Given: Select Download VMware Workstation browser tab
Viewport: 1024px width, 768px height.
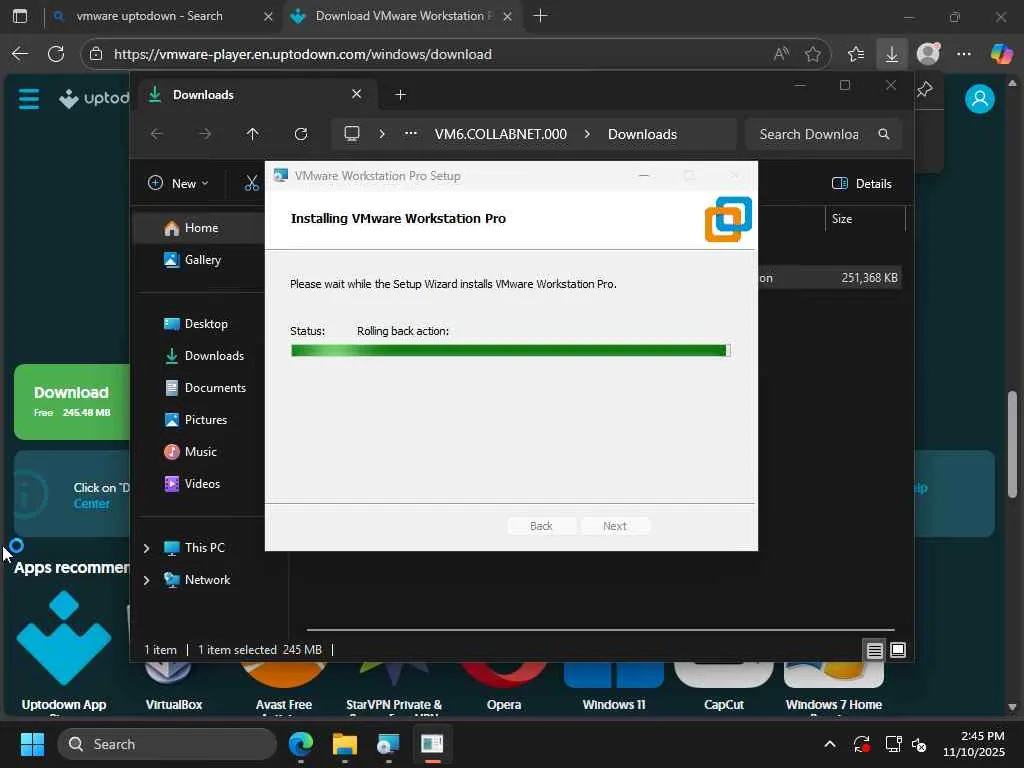Looking at the screenshot, I should point(400,16).
